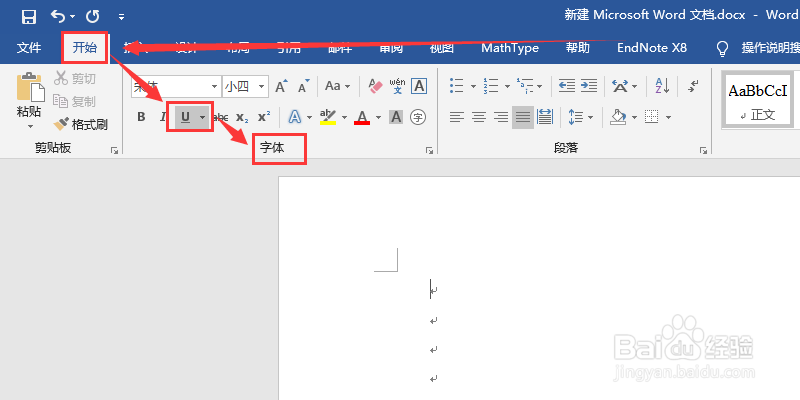Open the 文件 tab
The height and width of the screenshot is (400, 800).
point(29,48)
